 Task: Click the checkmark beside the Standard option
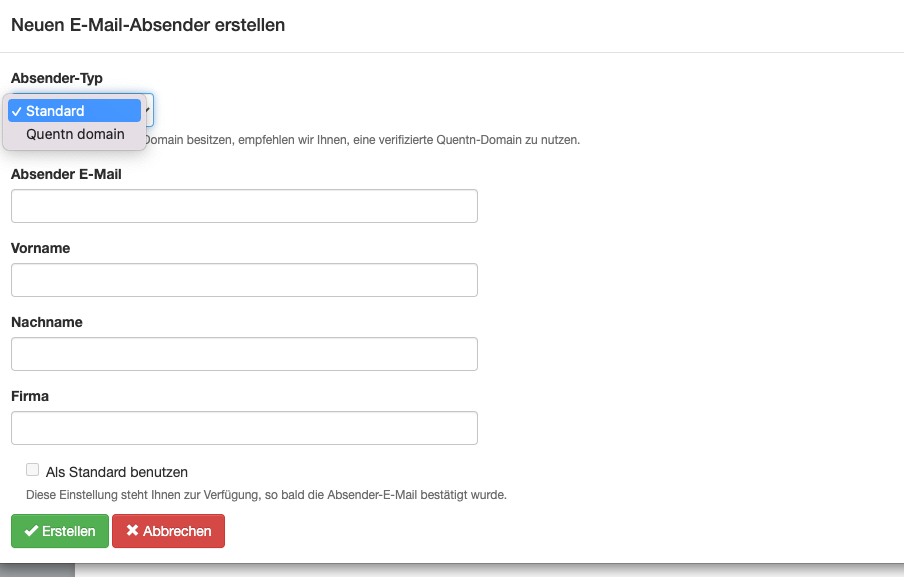point(17,111)
